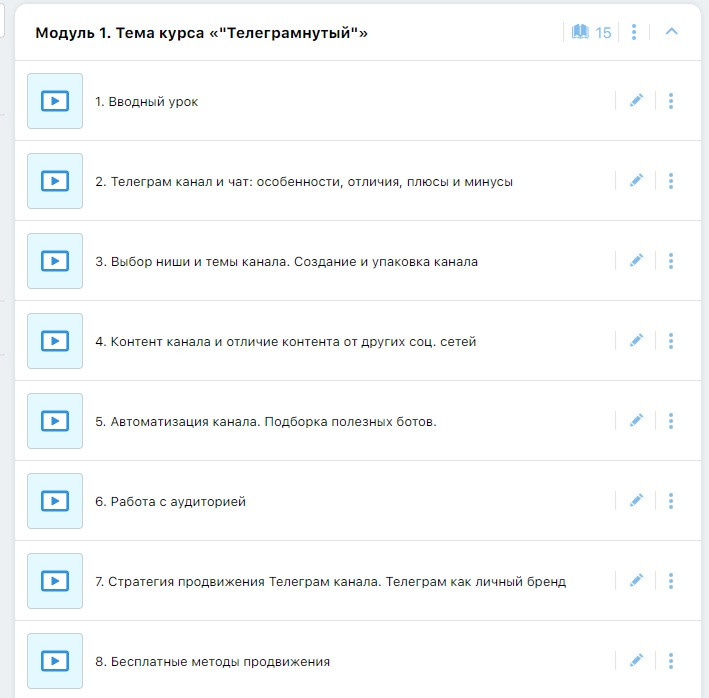
Task: Click video icon of lesson 5 Автоматизация канала
Action: 55,421
